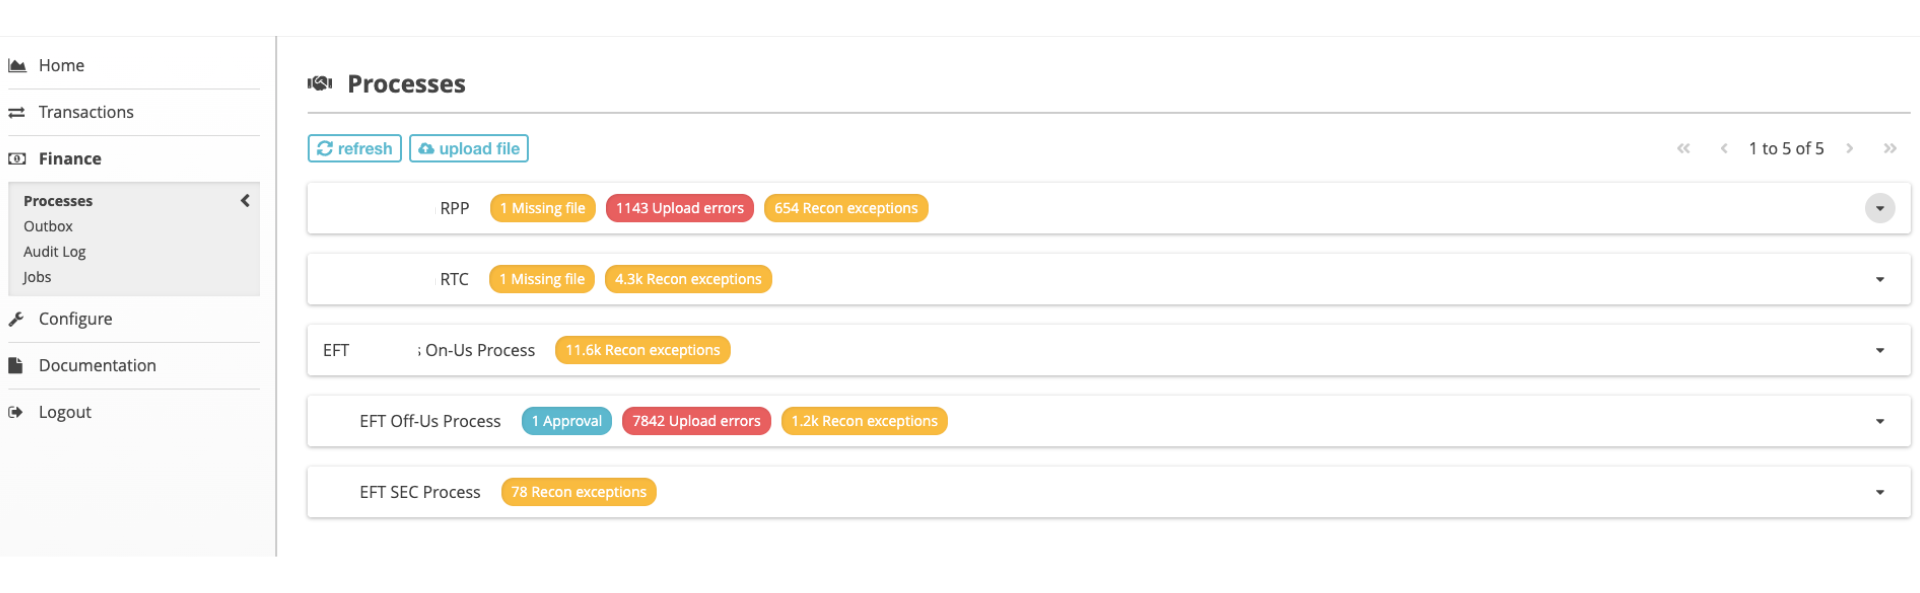1920x593 pixels.
Task: Click the Home chart icon in sidebar
Action: tap(17, 66)
